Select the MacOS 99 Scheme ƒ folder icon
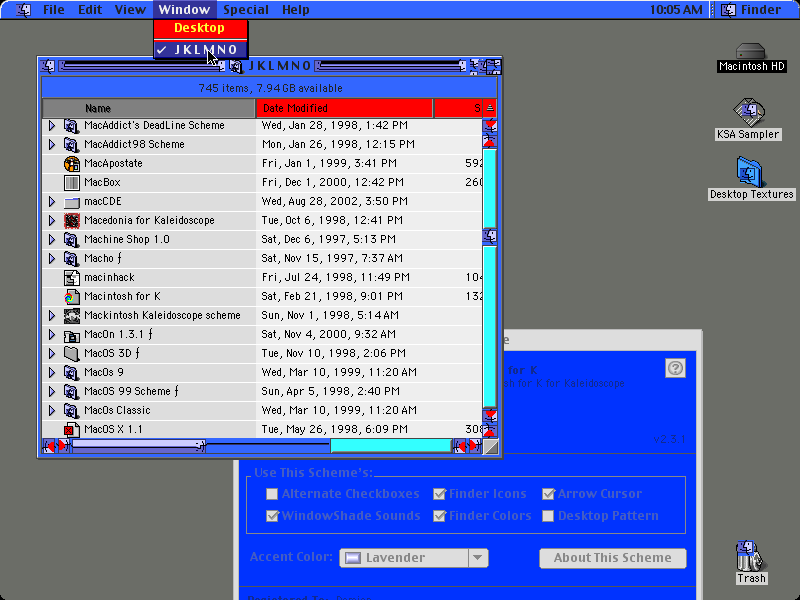 tap(71, 391)
